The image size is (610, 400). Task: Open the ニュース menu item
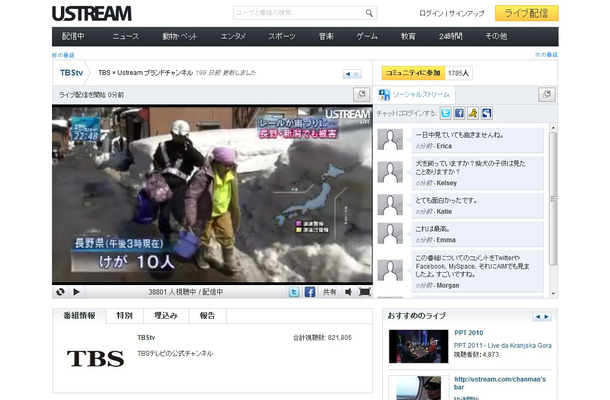(x=125, y=36)
